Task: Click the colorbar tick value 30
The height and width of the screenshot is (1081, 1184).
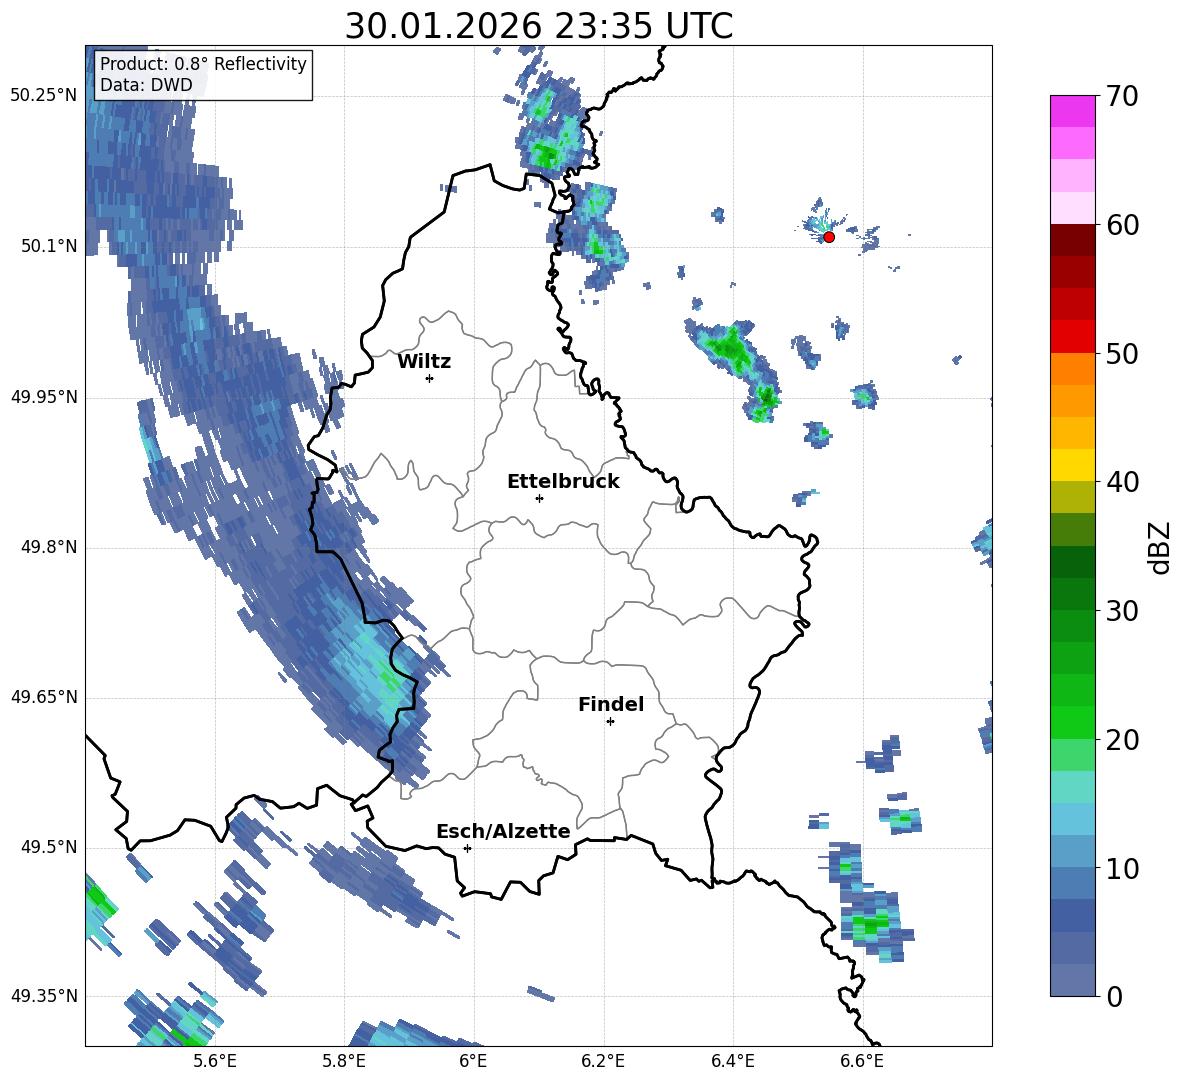Action: tap(1121, 611)
